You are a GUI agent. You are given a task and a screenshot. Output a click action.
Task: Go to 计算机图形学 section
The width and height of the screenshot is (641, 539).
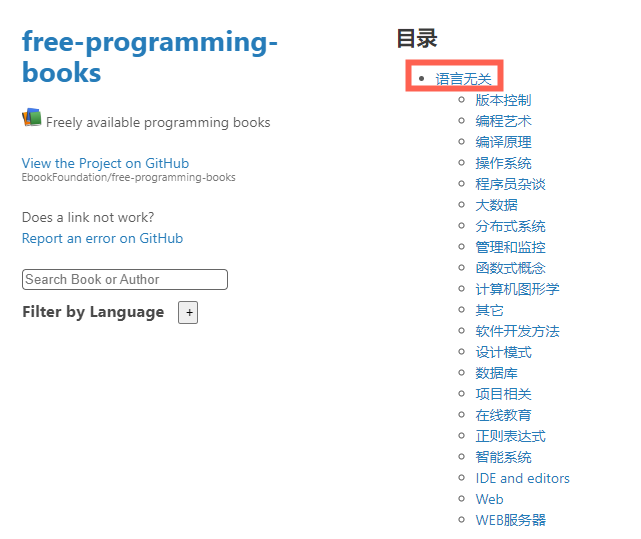(x=517, y=289)
